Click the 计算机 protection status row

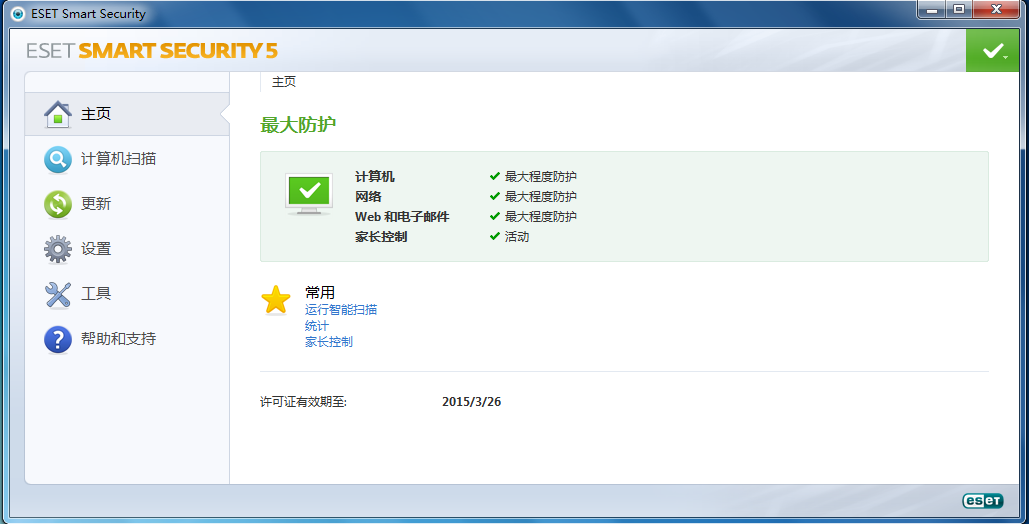click(375, 177)
